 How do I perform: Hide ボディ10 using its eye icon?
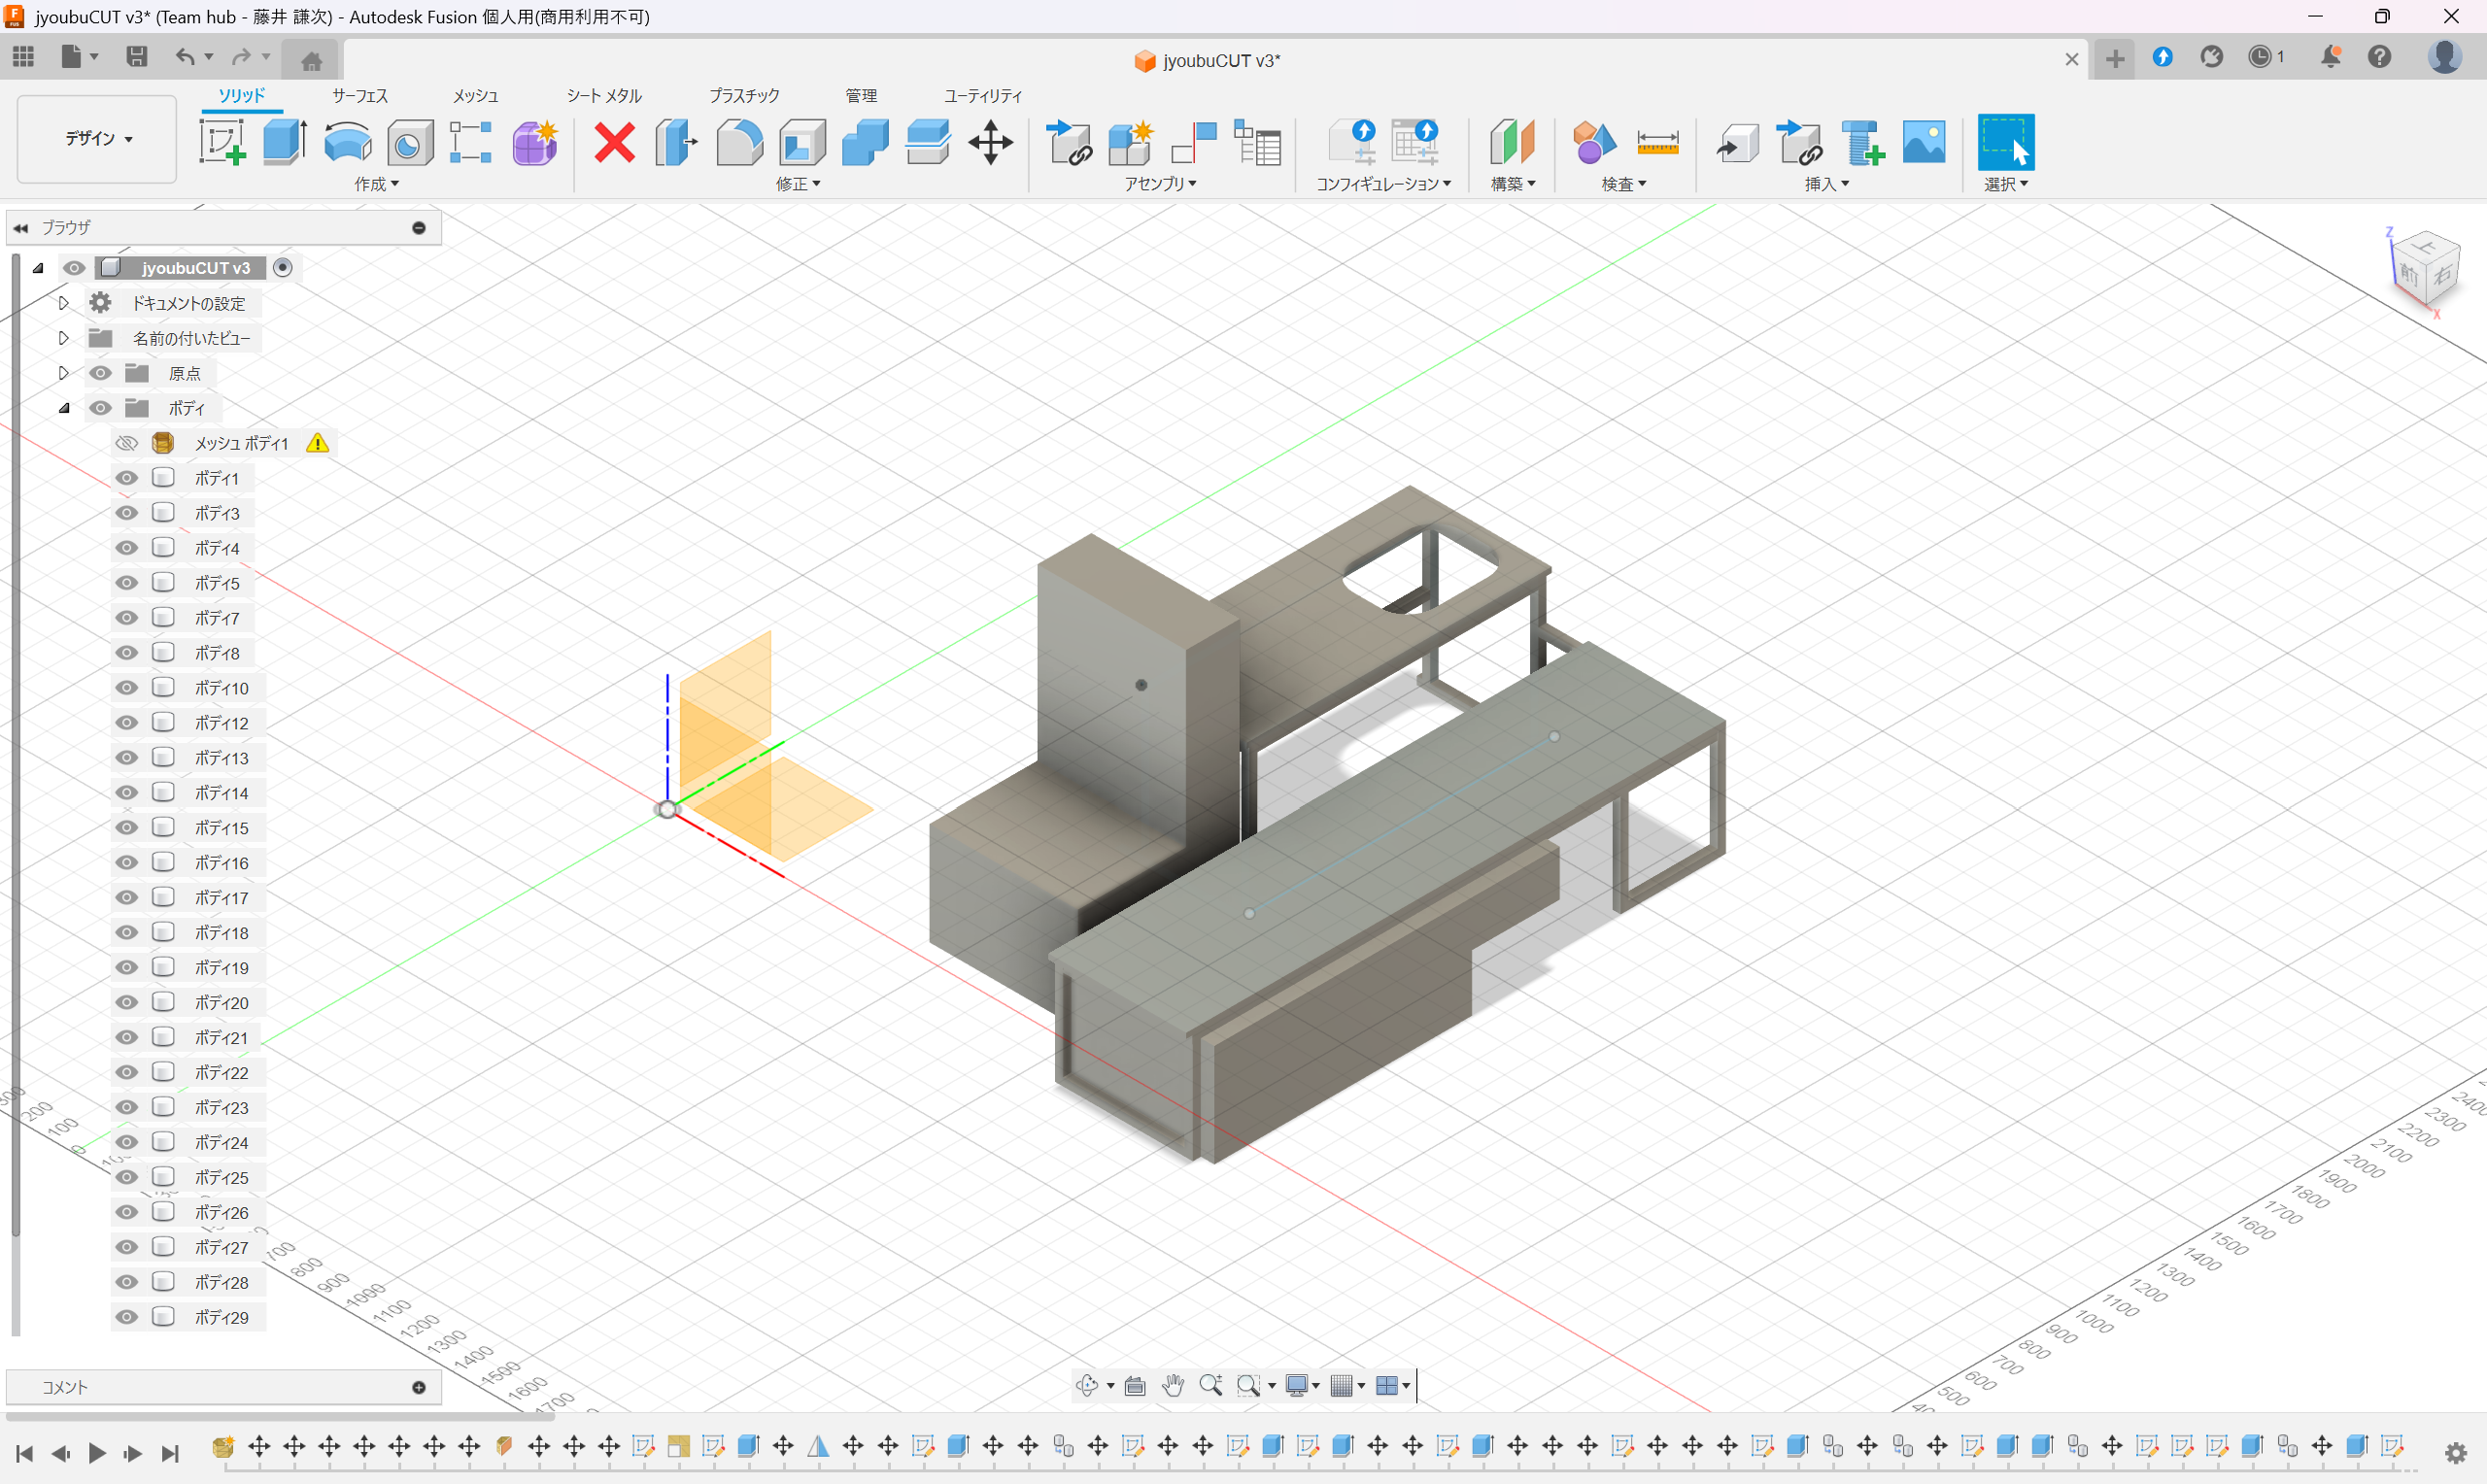[126, 688]
